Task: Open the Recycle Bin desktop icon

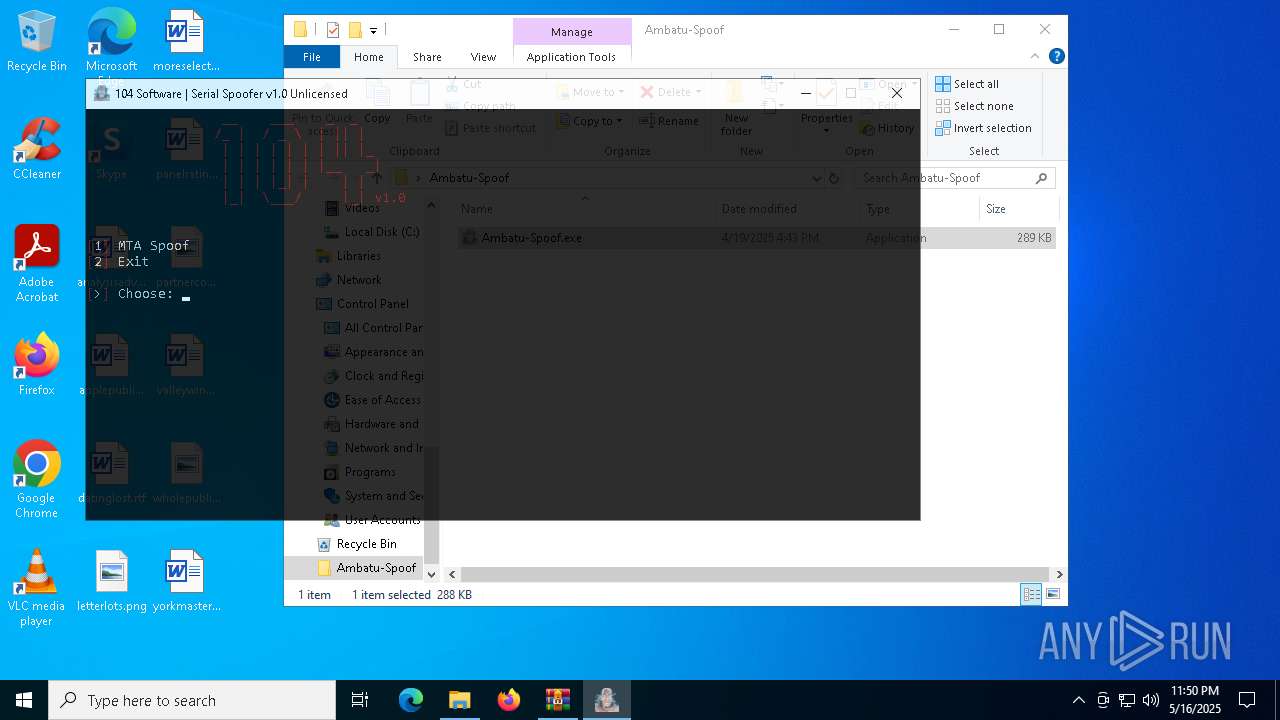Action: coord(37,42)
